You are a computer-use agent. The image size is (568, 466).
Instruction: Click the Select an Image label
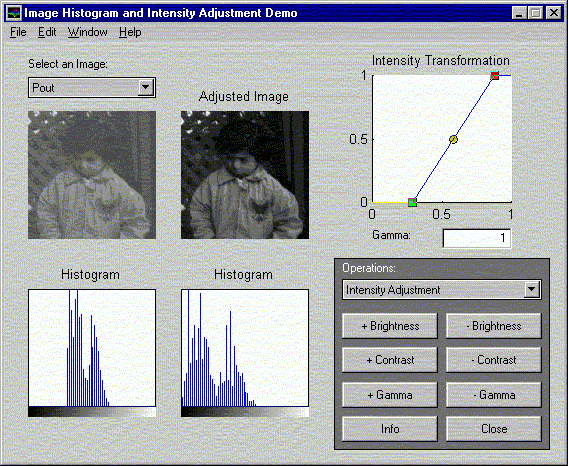pos(68,64)
